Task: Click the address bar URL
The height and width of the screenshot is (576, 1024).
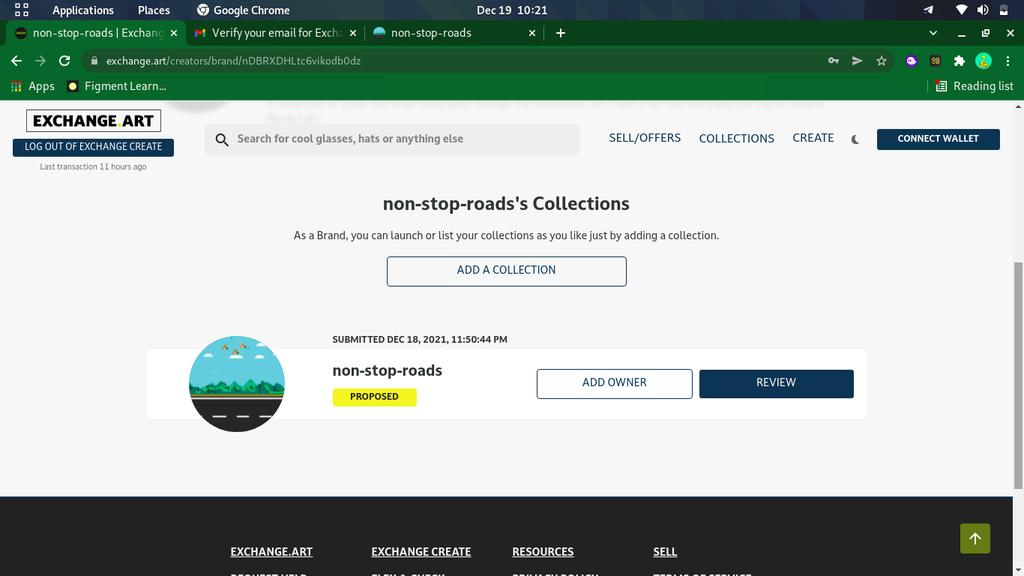Action: point(233,61)
